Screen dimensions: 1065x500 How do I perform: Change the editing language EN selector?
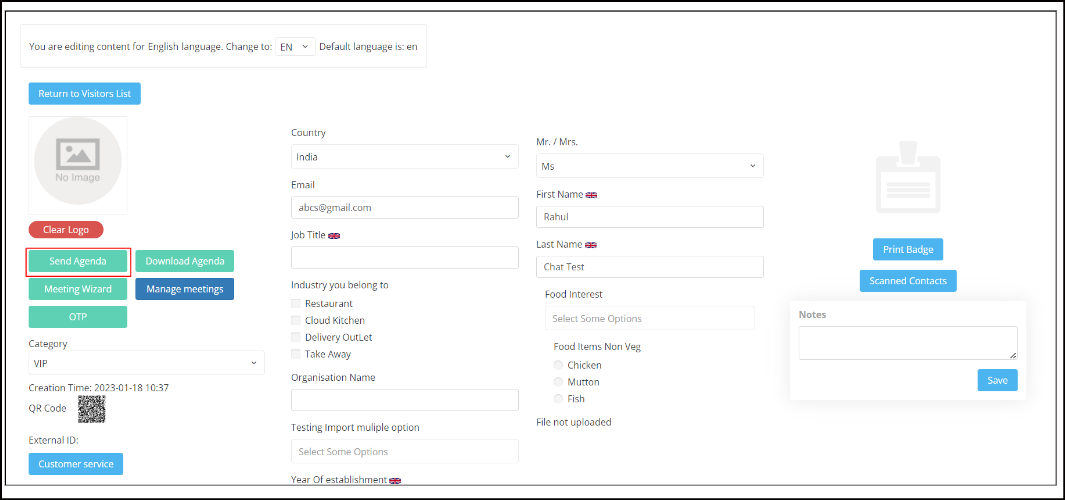coord(295,46)
